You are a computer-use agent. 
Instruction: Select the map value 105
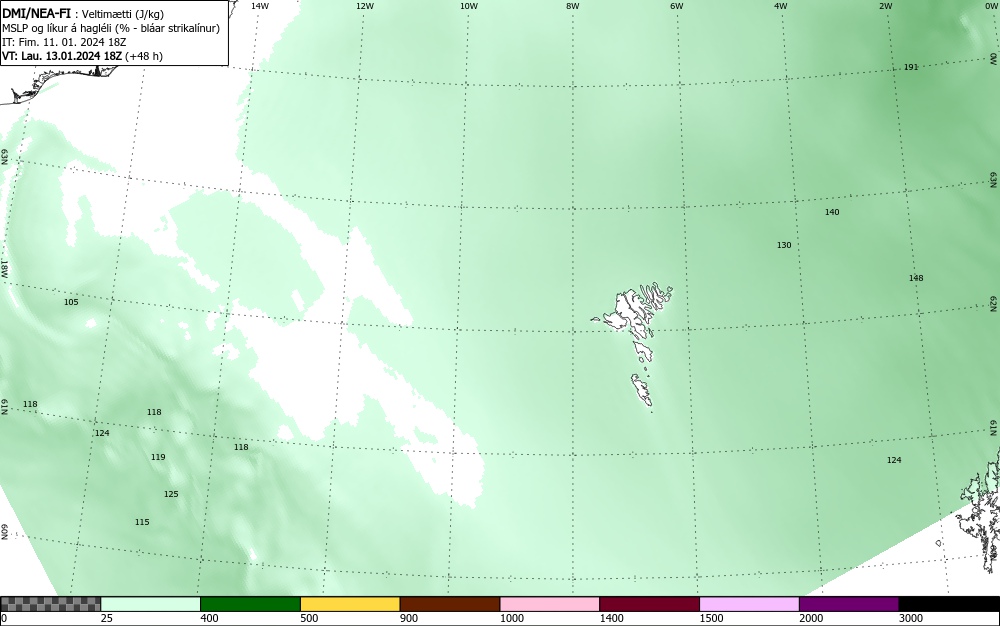click(71, 302)
